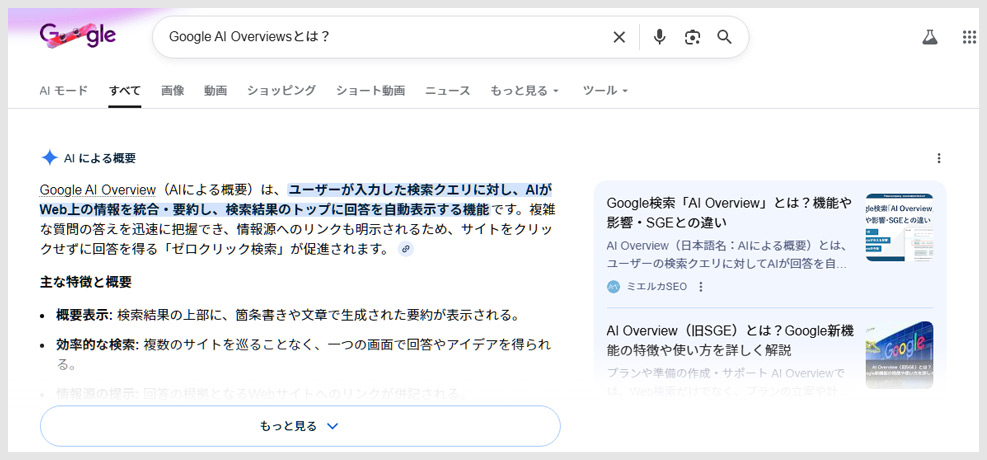Start voice search with microphone icon
This screenshot has height=460, width=987.
tap(659, 37)
